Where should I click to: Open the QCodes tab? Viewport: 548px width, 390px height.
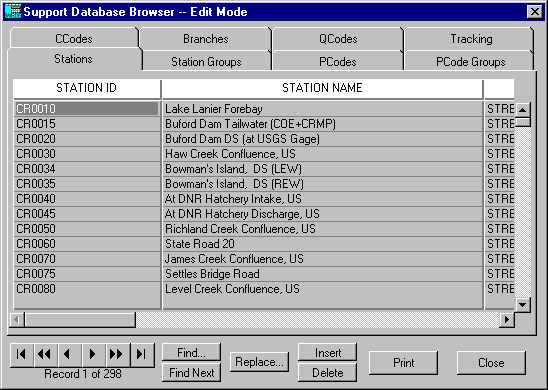click(x=338, y=38)
